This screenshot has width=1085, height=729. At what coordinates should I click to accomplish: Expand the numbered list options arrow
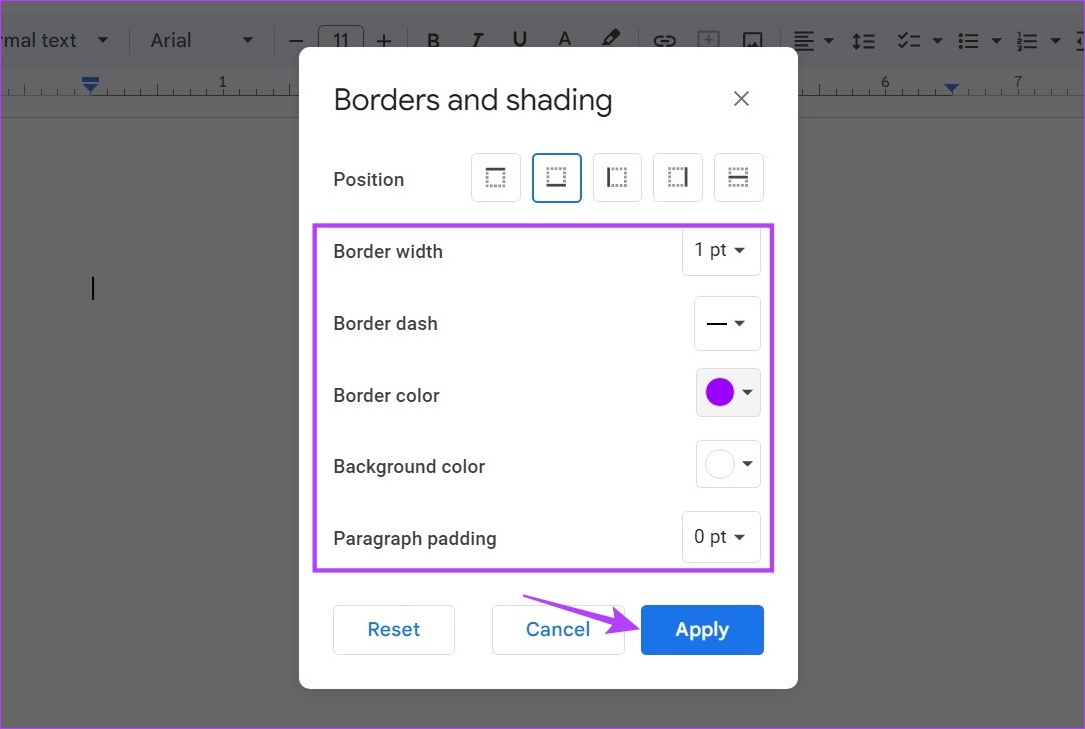[x=1055, y=41]
